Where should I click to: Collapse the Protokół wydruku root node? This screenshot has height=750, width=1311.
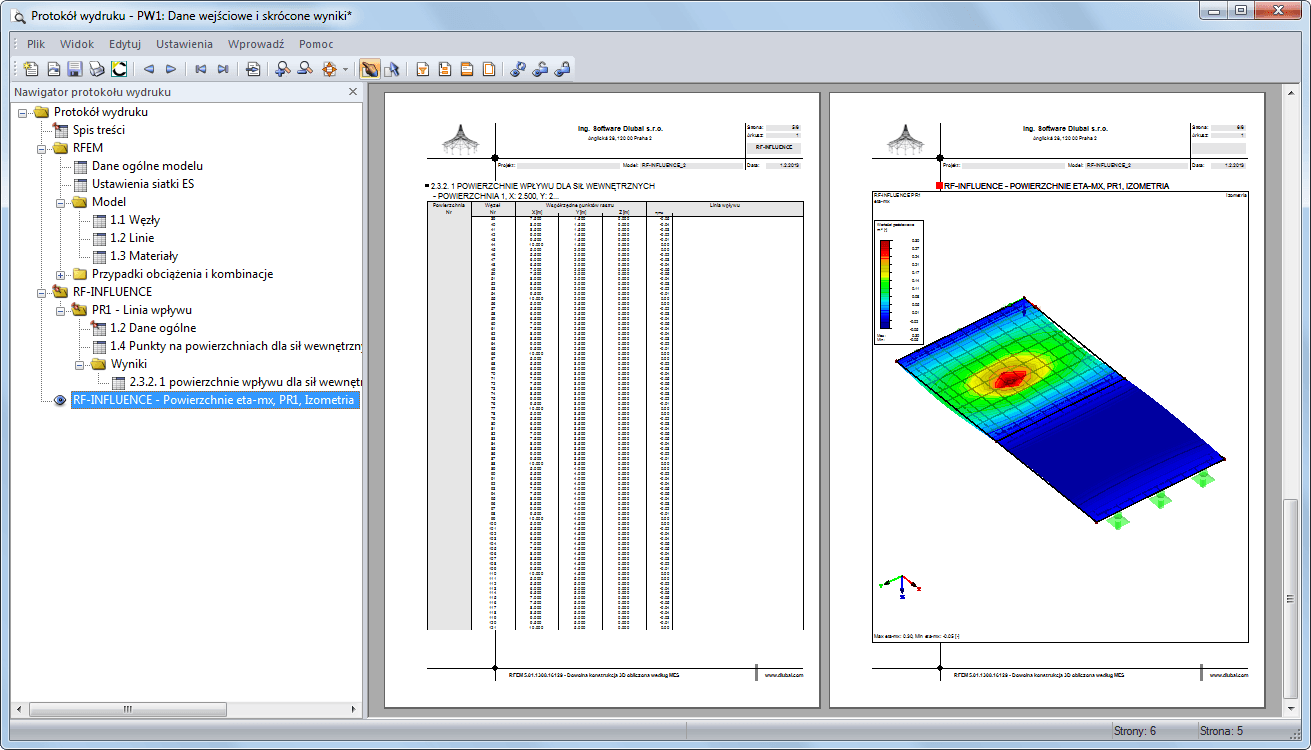coord(23,112)
